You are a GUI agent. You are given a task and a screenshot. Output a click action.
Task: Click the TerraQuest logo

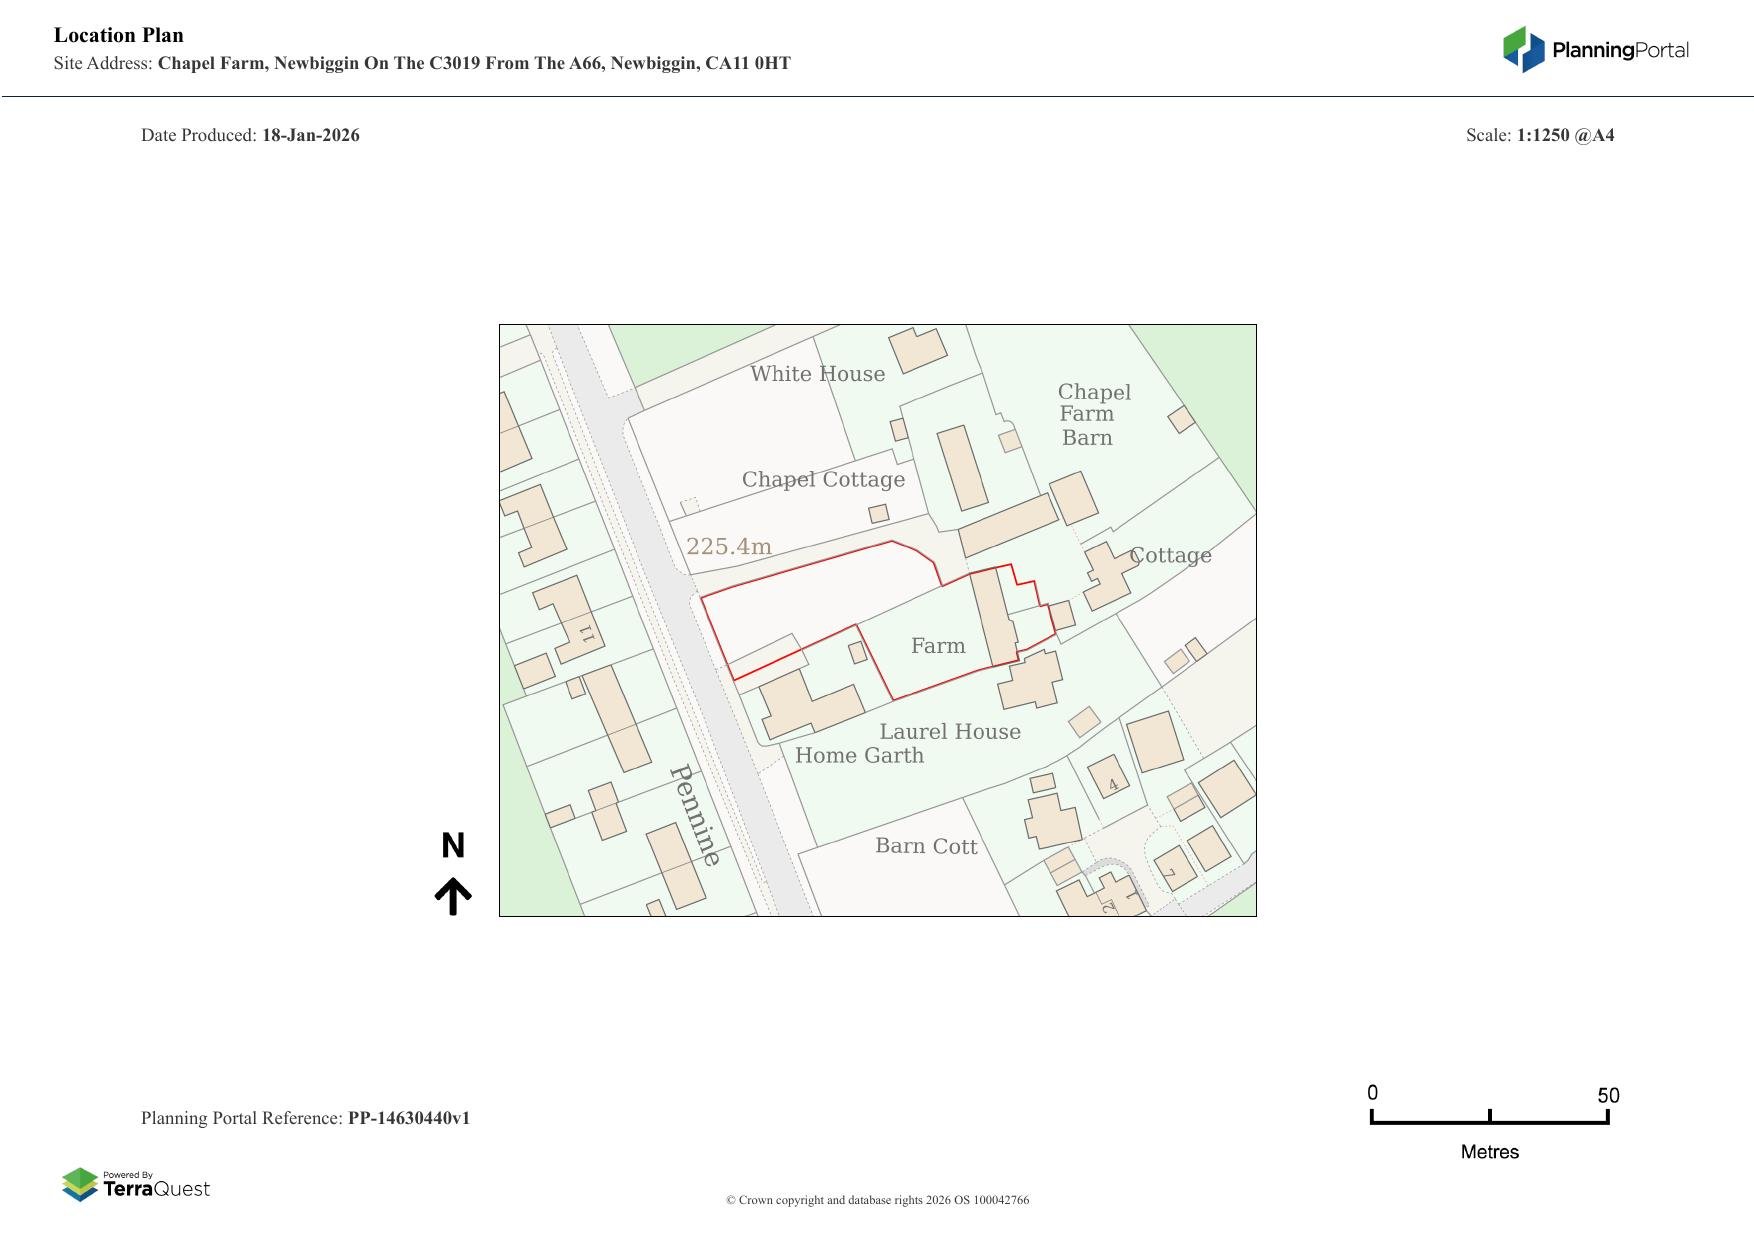(136, 1184)
